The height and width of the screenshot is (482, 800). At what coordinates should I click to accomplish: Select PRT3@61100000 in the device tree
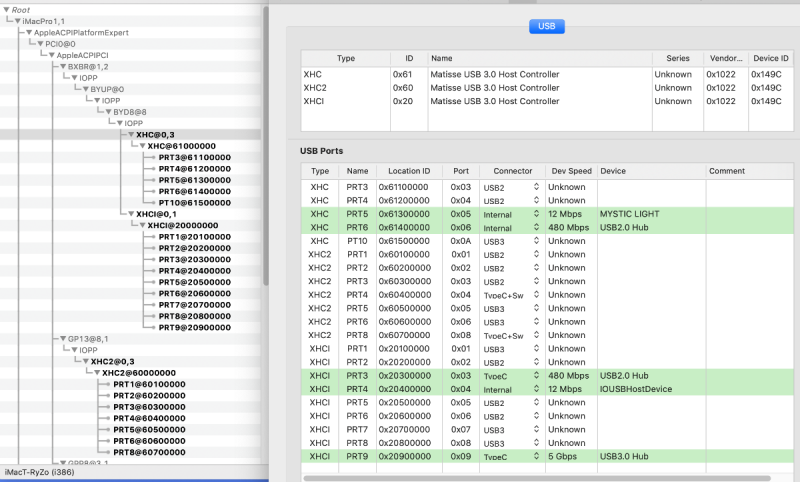click(x=194, y=157)
